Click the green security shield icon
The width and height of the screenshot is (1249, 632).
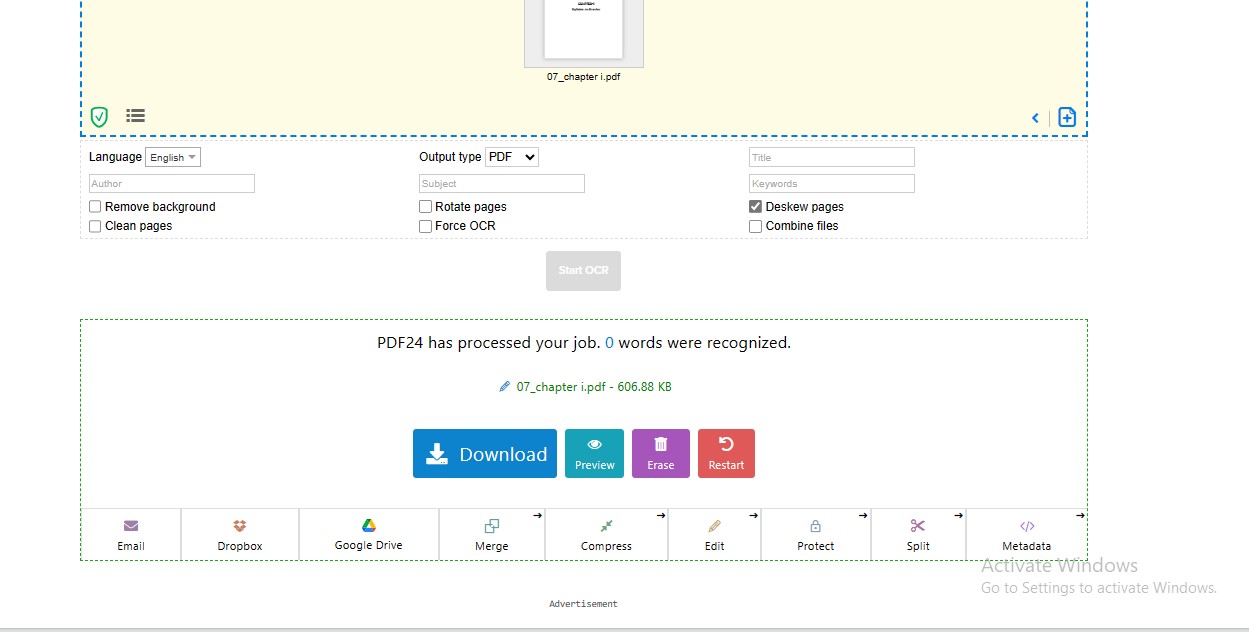99,117
